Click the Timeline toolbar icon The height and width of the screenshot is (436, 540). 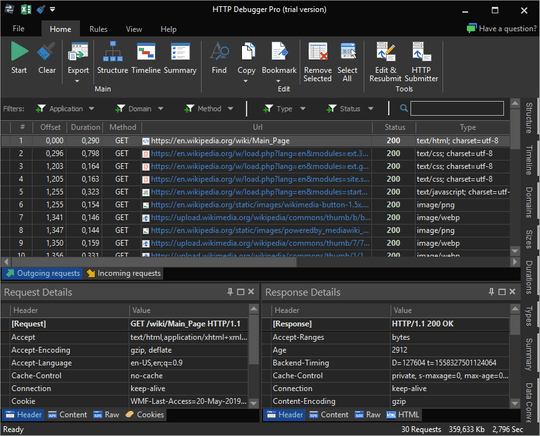pos(146,52)
